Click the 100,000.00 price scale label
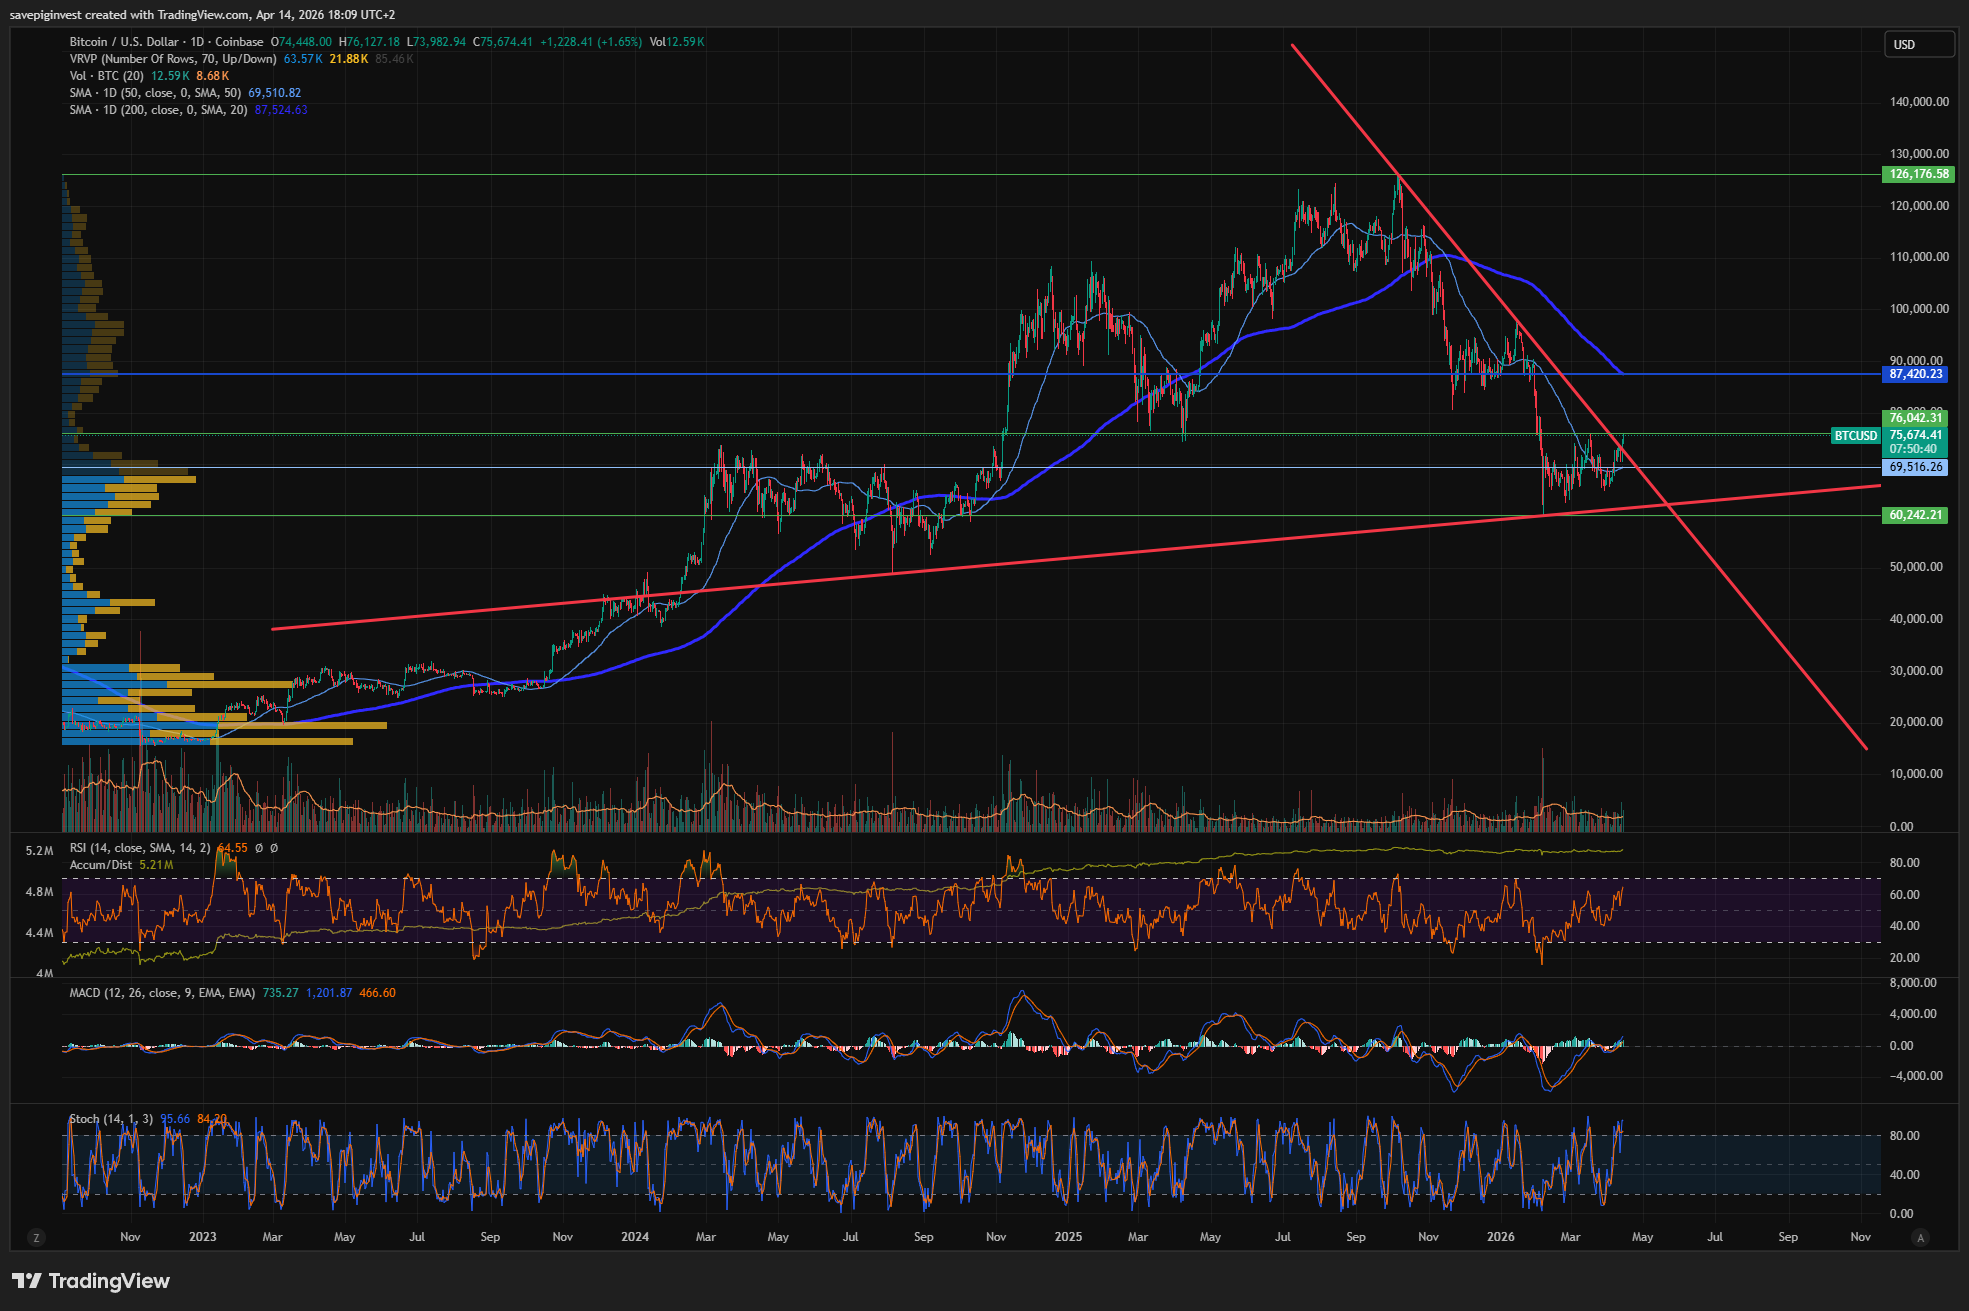Image resolution: width=1969 pixels, height=1311 pixels. [1918, 309]
